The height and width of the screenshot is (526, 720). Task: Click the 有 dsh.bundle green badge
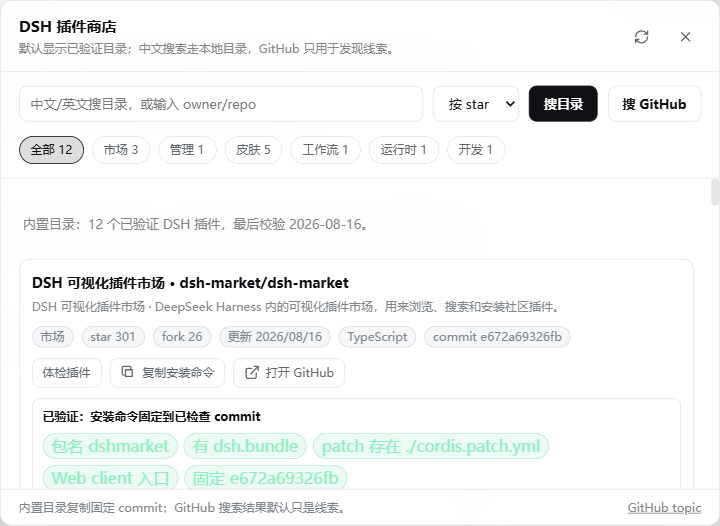(245, 446)
